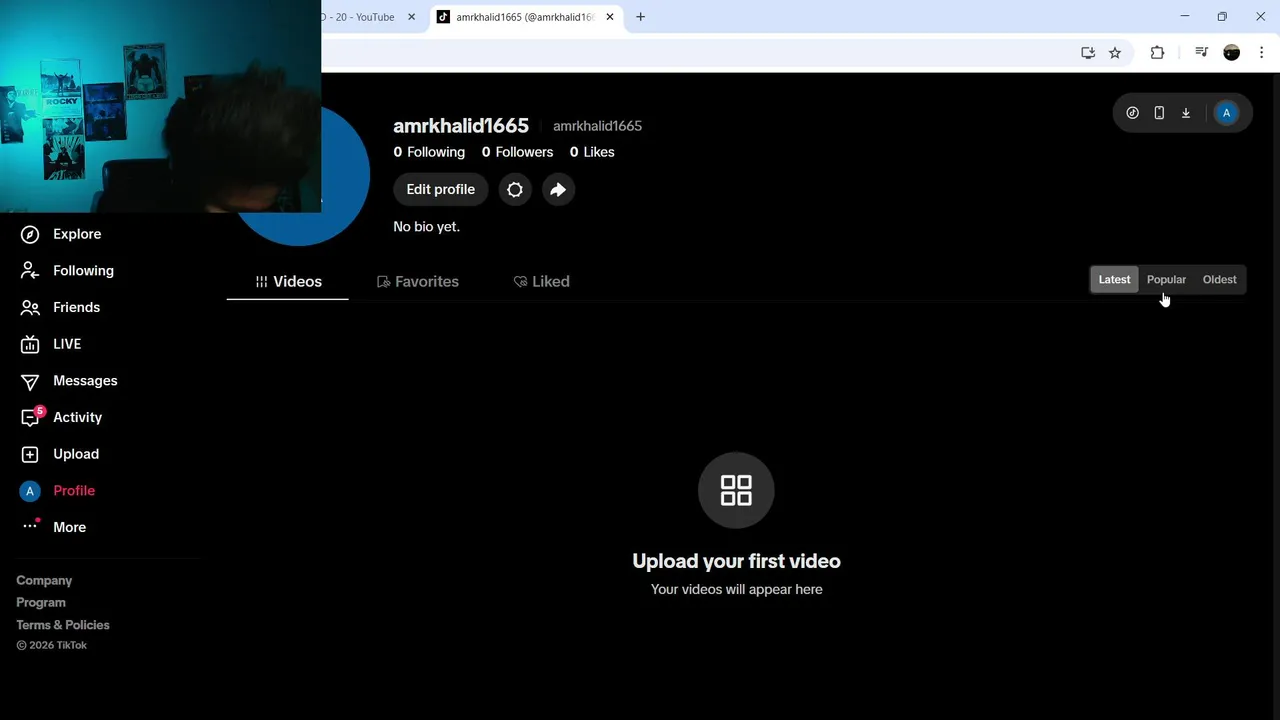Open the LIVE TV icon in sidebar
Viewport: 1280px width, 720px height.
[x=30, y=344]
